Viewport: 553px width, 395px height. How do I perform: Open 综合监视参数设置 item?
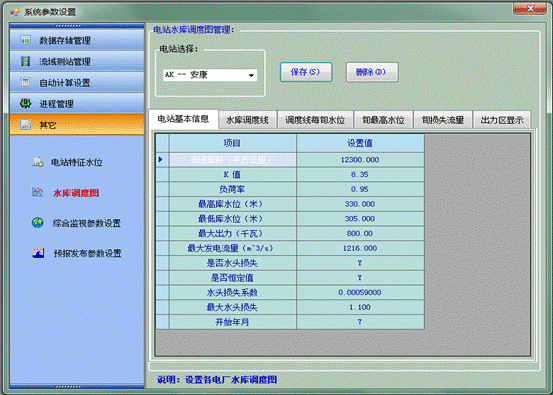(x=87, y=223)
